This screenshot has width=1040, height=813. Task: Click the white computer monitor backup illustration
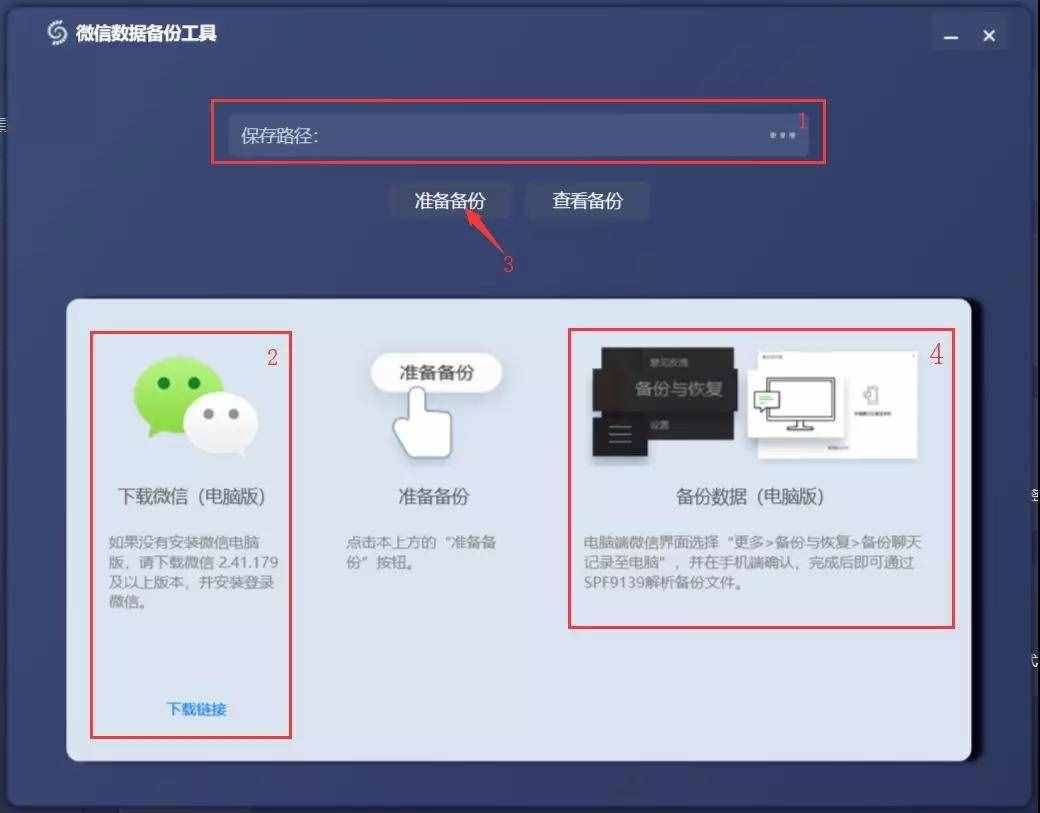832,405
